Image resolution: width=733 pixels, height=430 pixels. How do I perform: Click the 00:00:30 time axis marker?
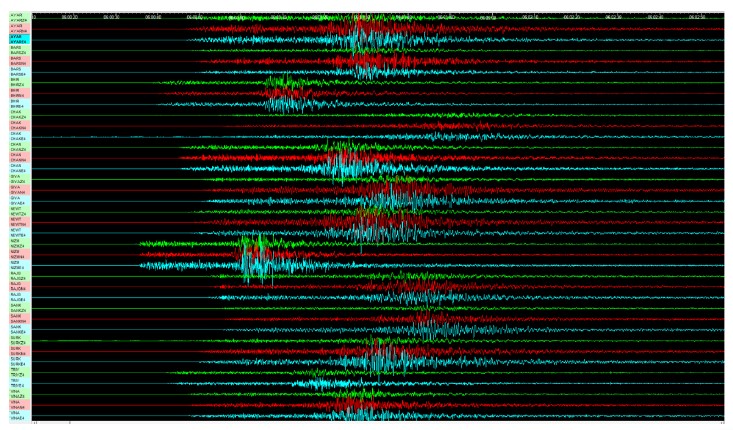pyautogui.click(x=111, y=17)
